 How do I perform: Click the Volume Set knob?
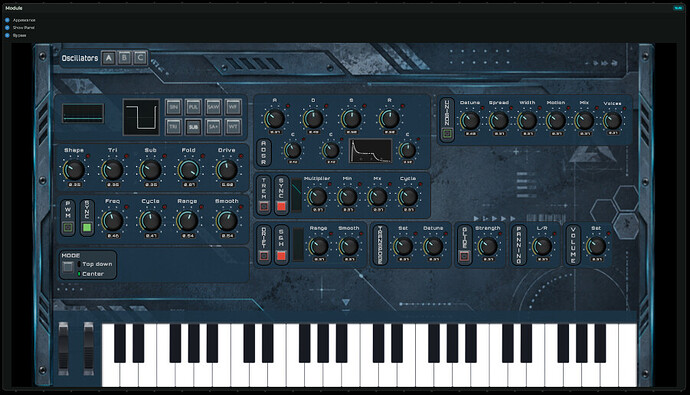pyautogui.click(x=596, y=246)
